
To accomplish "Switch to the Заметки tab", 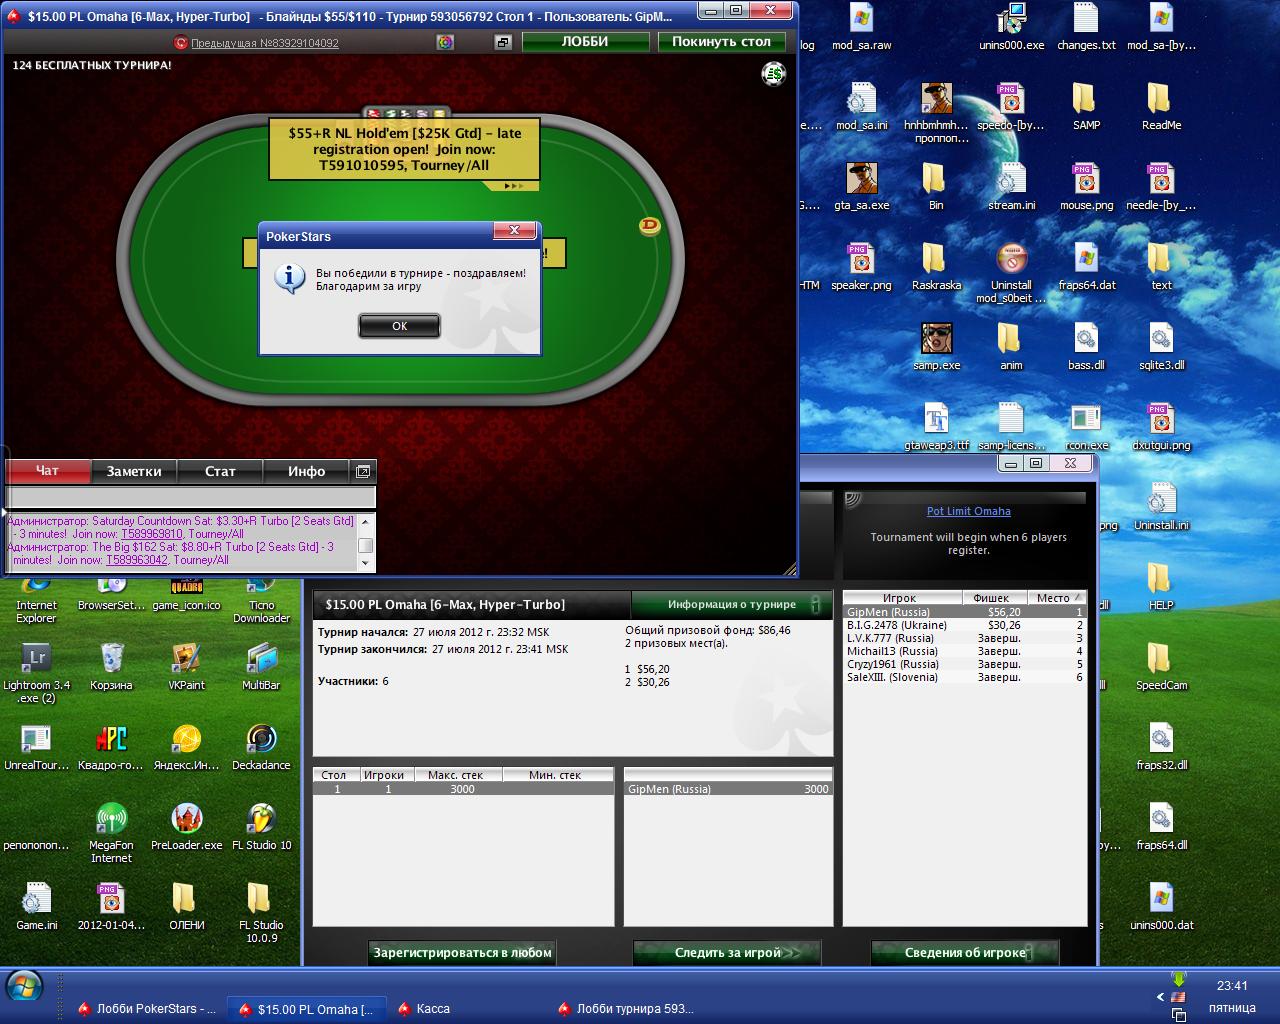I will (134, 471).
